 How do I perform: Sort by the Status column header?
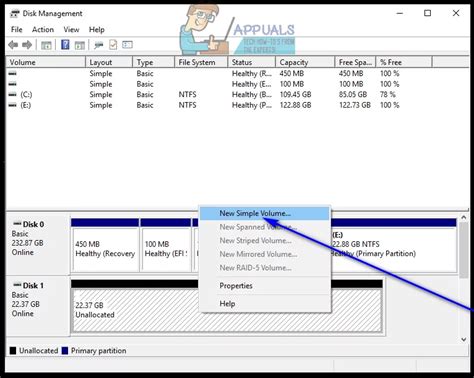pyautogui.click(x=252, y=62)
